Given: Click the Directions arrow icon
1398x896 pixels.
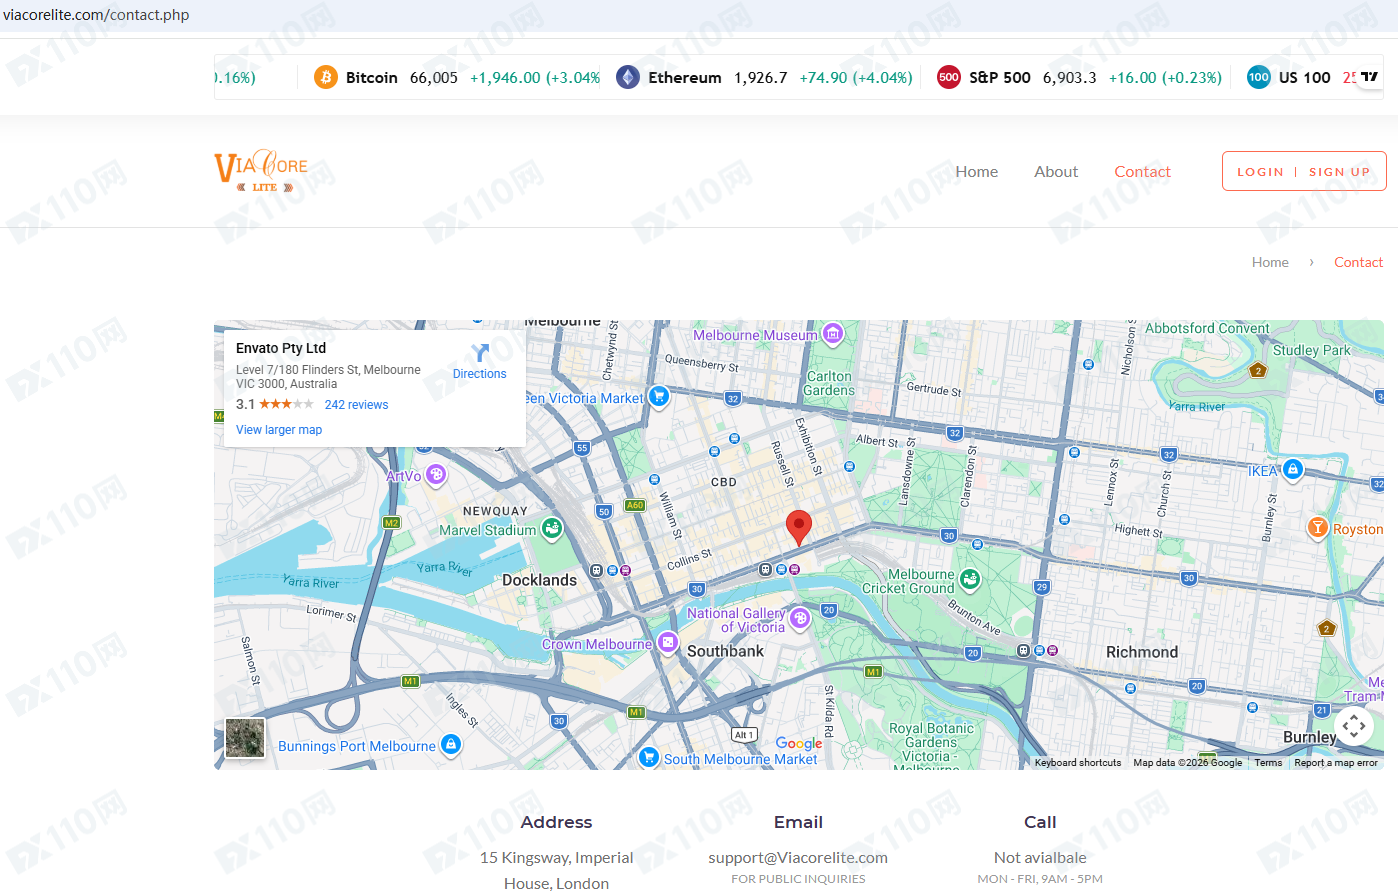Looking at the screenshot, I should (480, 353).
